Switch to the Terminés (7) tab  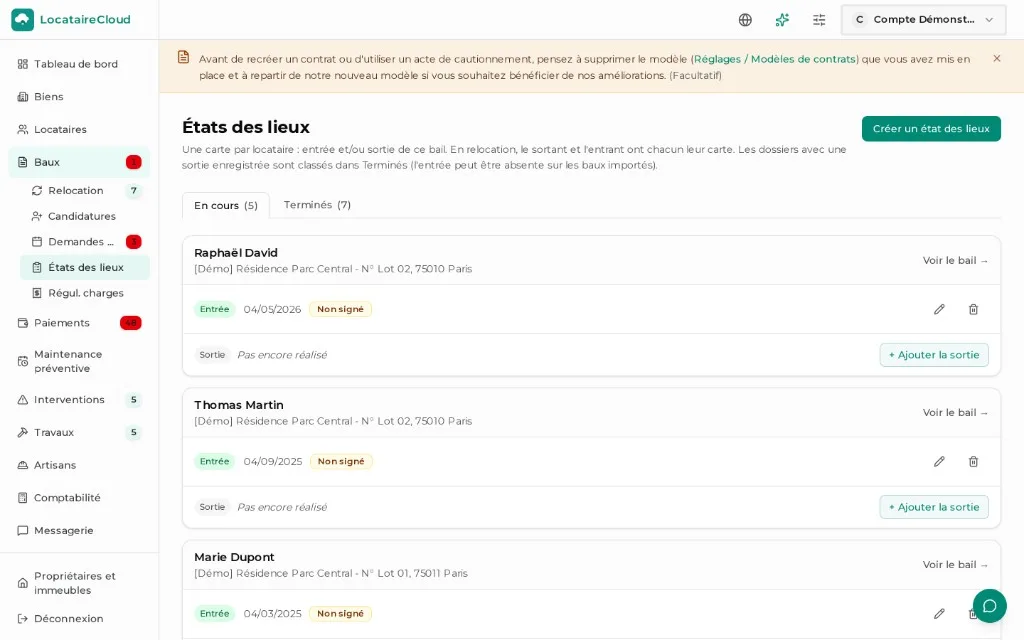317,205
